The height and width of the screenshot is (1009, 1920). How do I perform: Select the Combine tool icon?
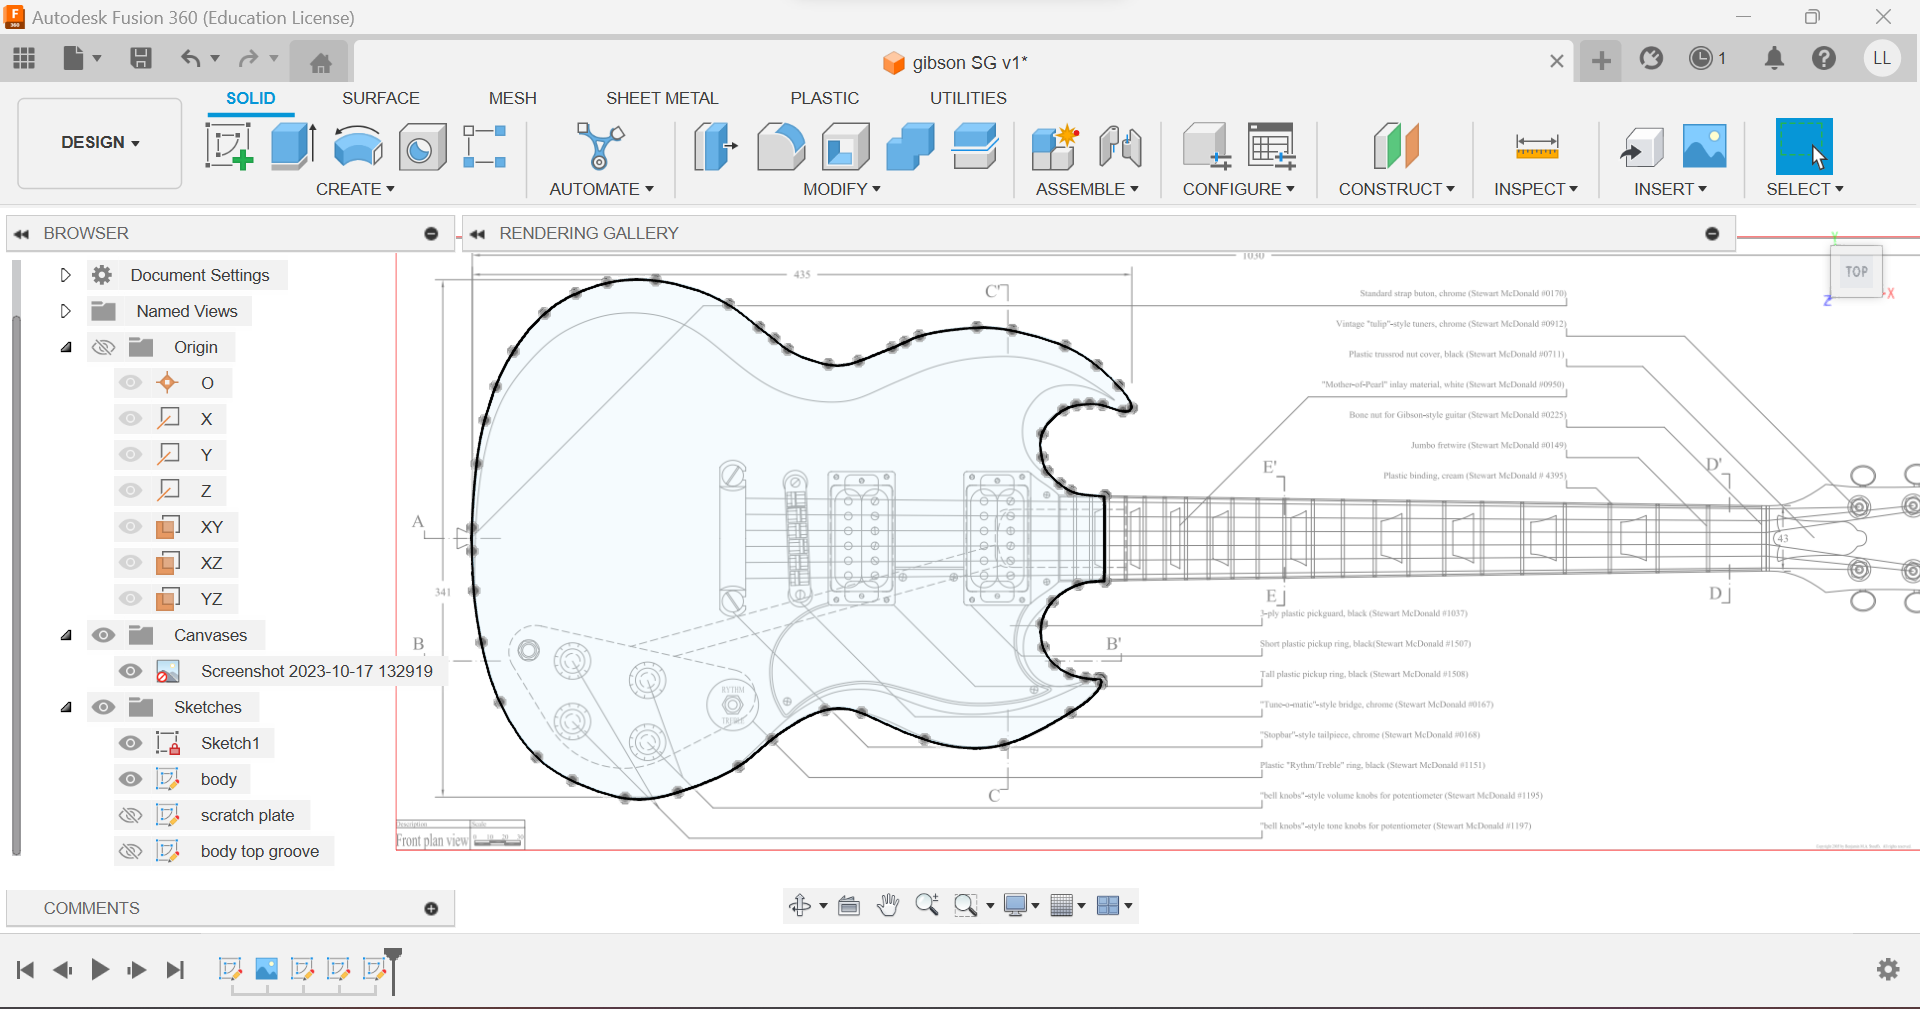pos(910,146)
